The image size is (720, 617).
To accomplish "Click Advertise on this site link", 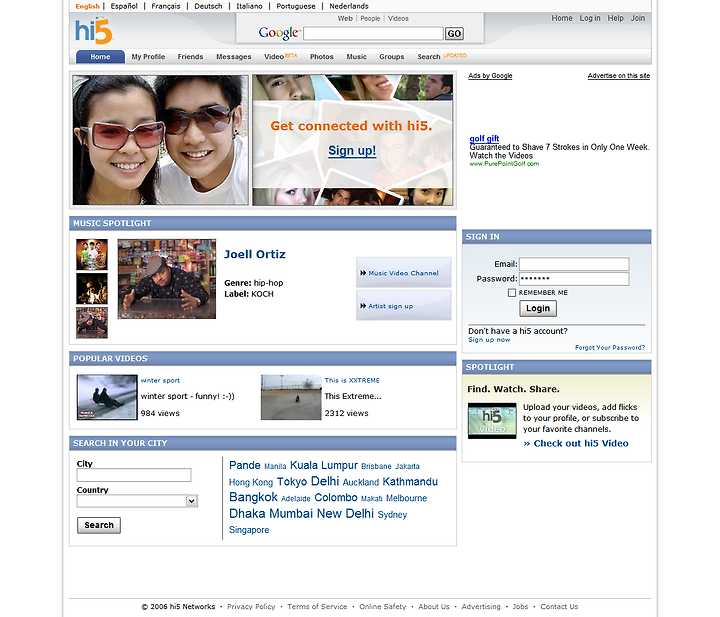I will click(619, 76).
